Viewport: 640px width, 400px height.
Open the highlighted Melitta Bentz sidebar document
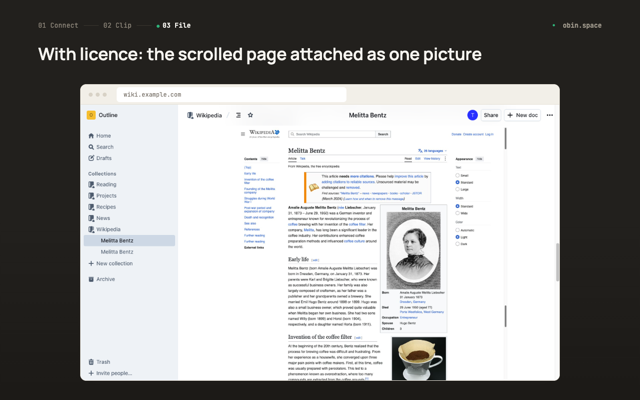129,240
